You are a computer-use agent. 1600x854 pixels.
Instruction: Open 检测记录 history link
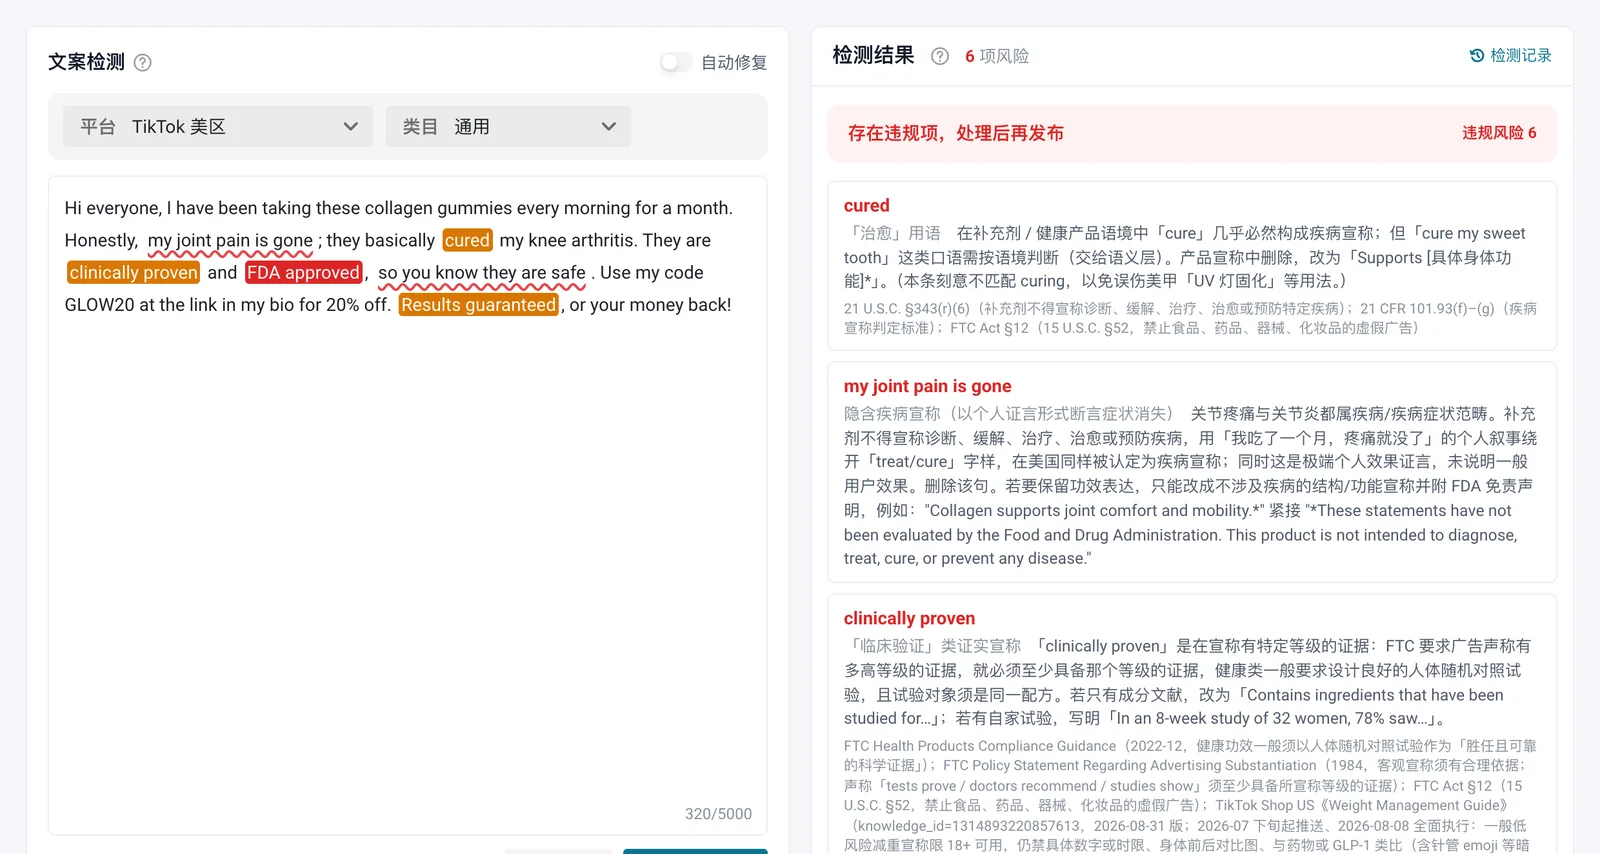(x=1510, y=56)
